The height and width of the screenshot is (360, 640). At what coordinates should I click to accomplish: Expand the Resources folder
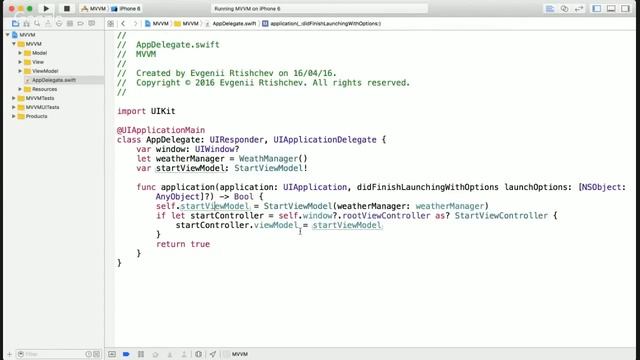pos(20,89)
